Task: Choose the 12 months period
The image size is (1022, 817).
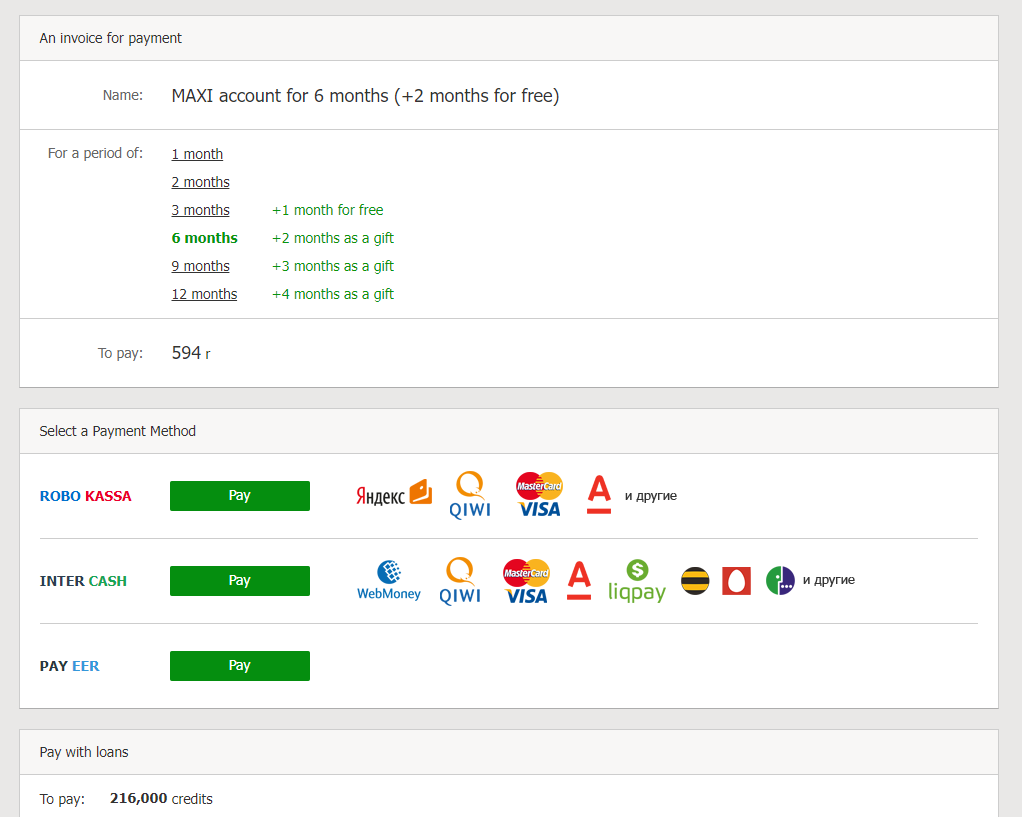Action: click(x=204, y=294)
